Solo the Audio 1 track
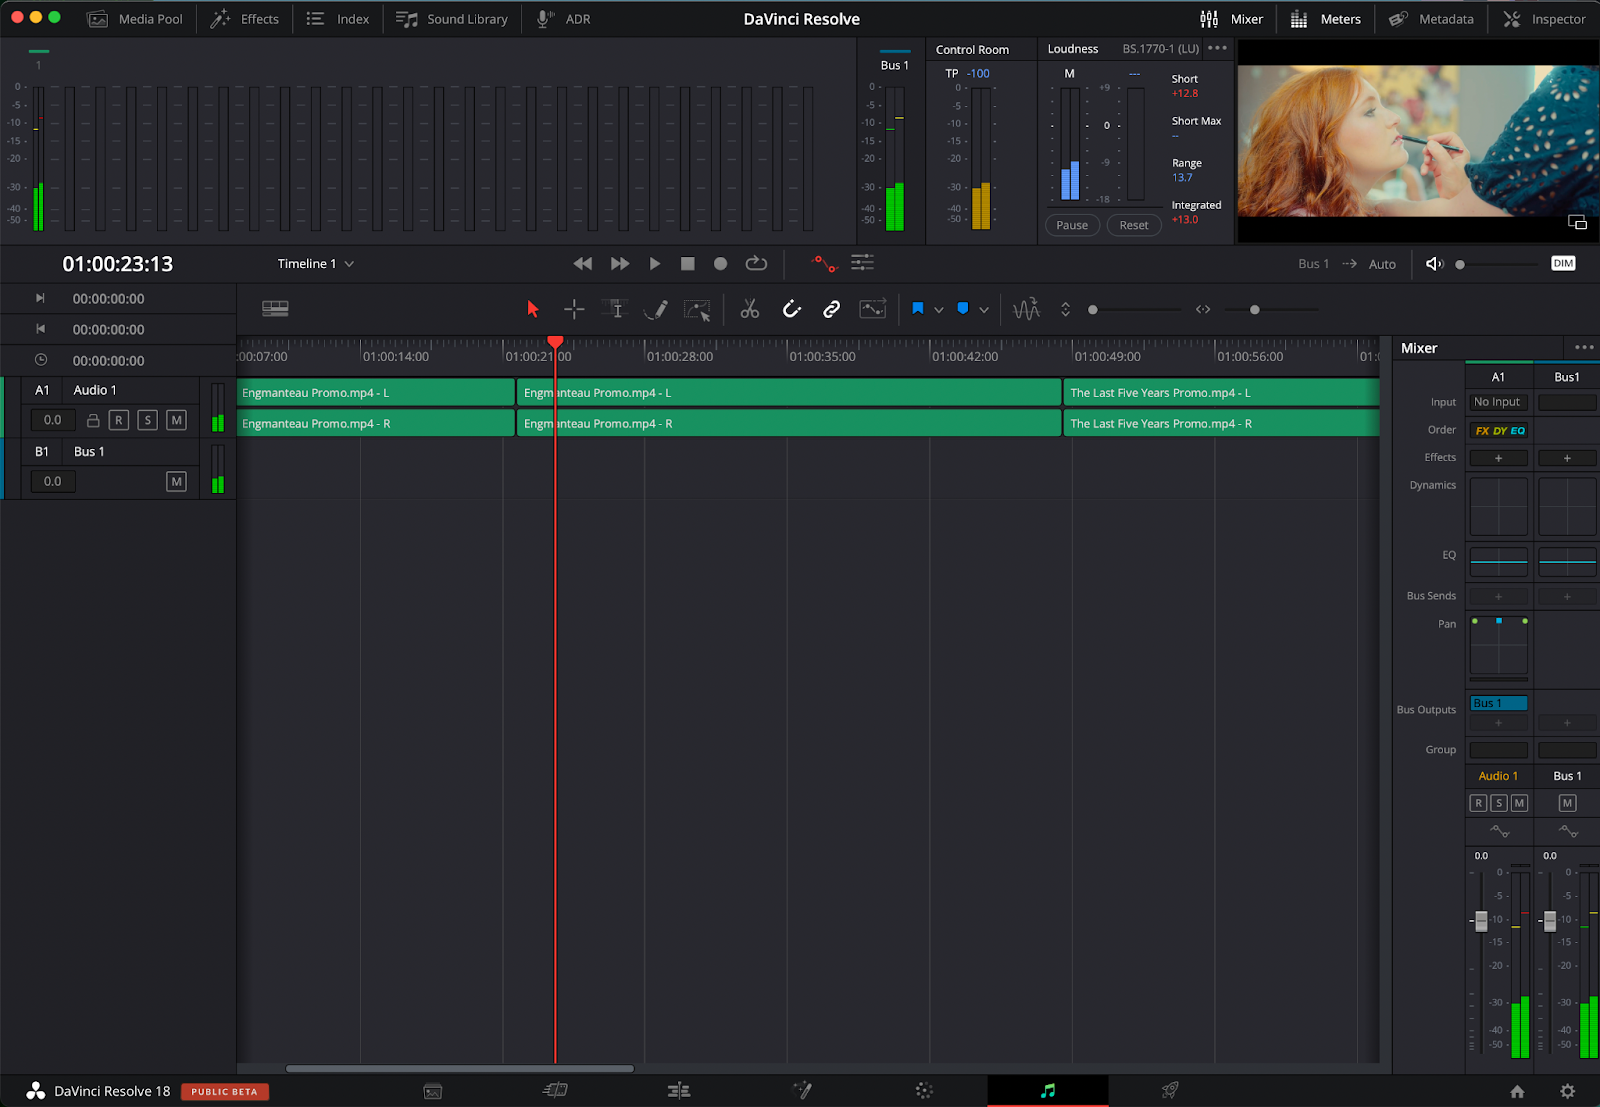Viewport: 1600px width, 1107px height. 147,420
